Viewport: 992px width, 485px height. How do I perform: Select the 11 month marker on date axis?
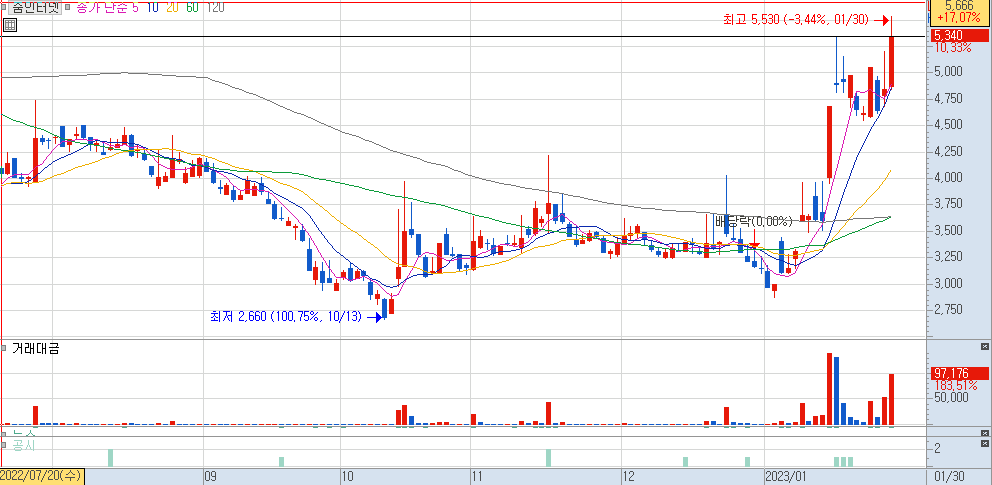point(478,476)
